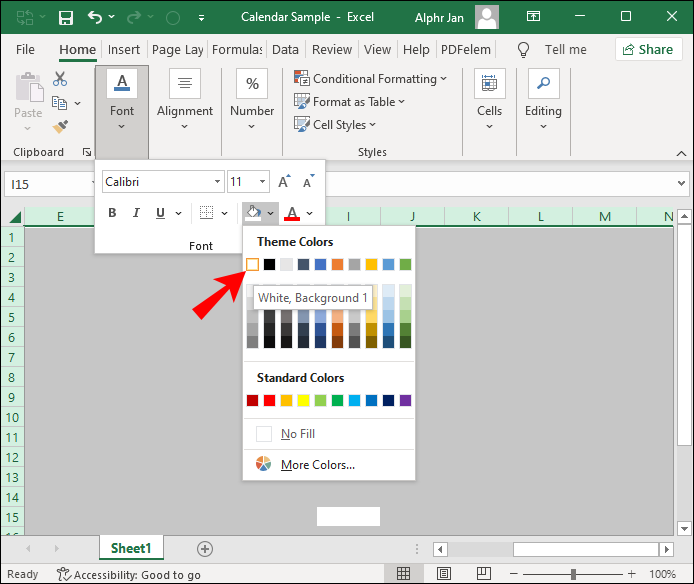Open the Calibri font name dropdown
The image size is (694, 584).
tap(217, 182)
